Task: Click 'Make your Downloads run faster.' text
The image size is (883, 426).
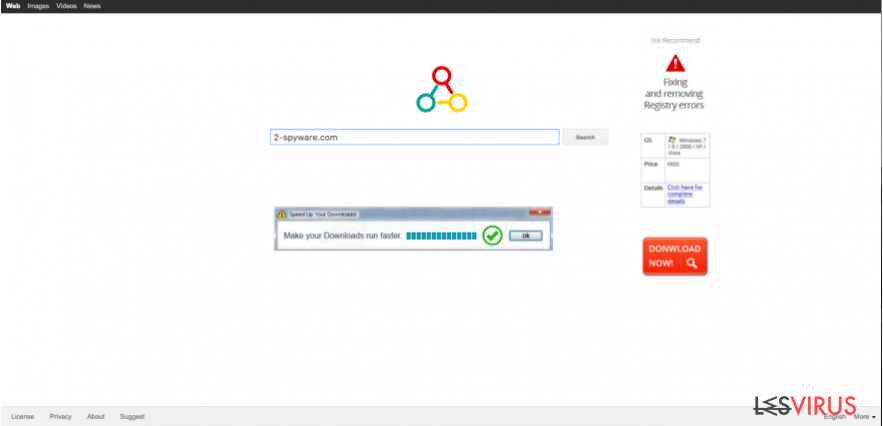Action: 342,236
